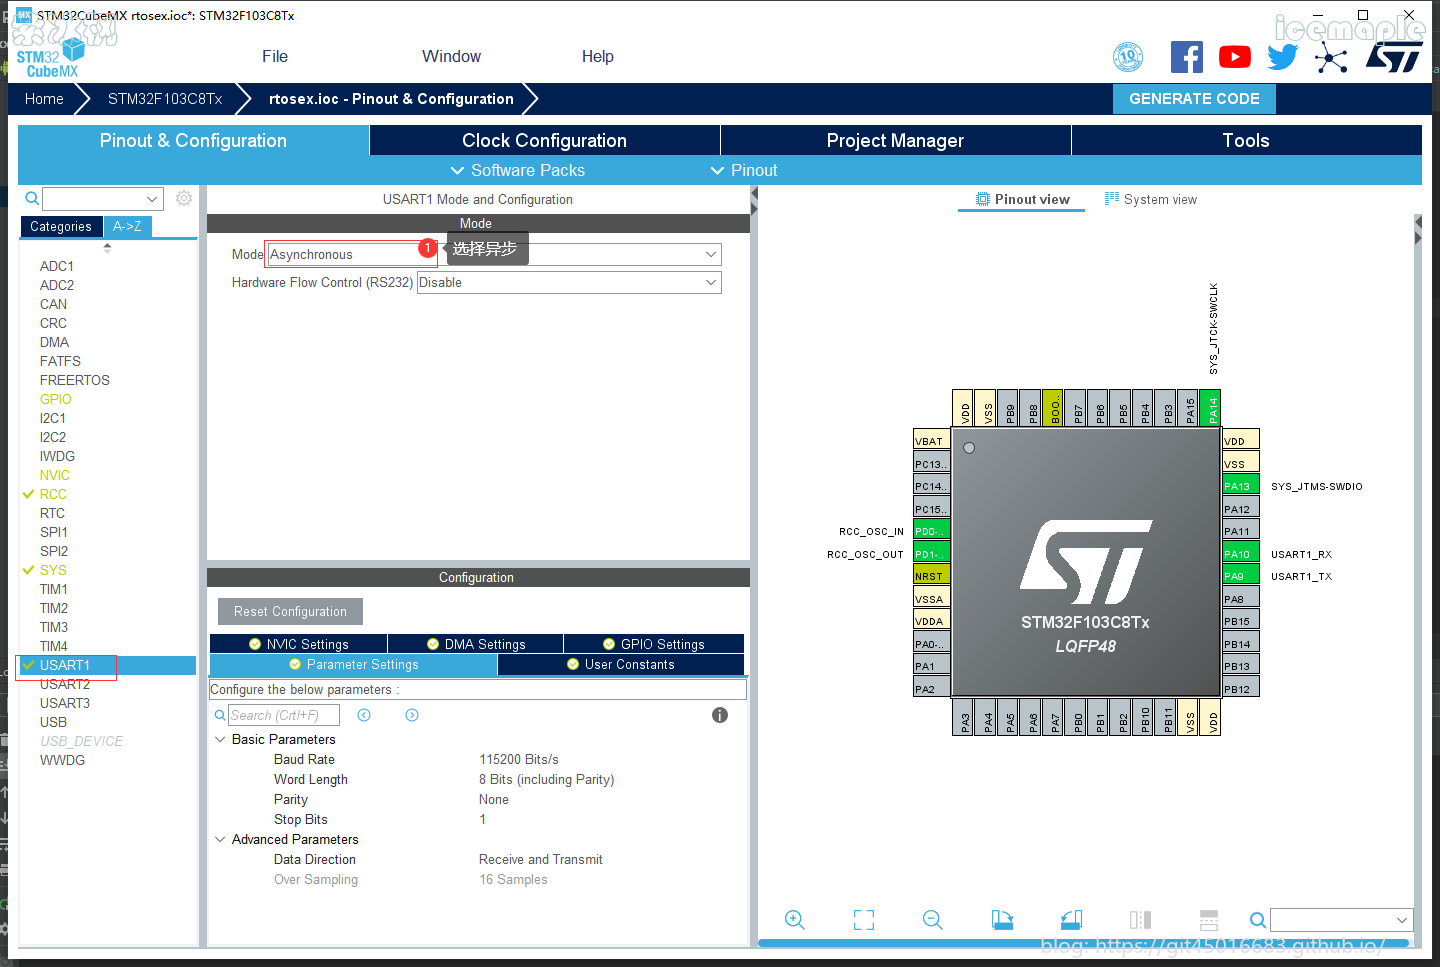Click the ST community network icon
1440x967 pixels.
(x=1331, y=58)
